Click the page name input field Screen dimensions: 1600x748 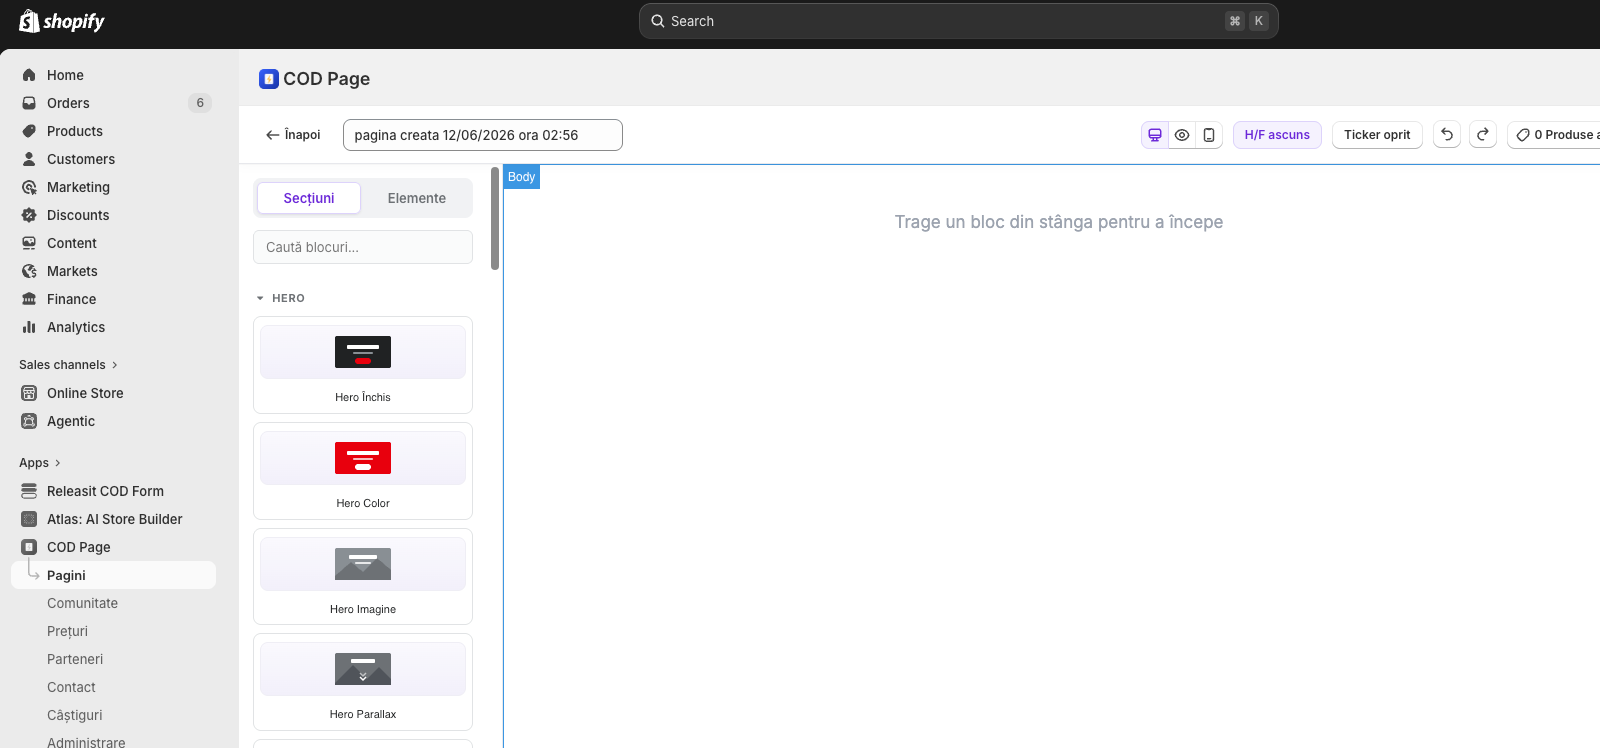[x=483, y=135]
